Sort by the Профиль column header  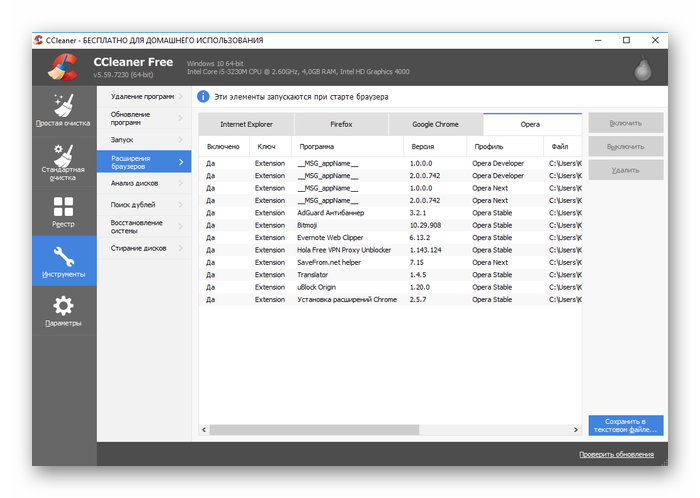click(505, 146)
